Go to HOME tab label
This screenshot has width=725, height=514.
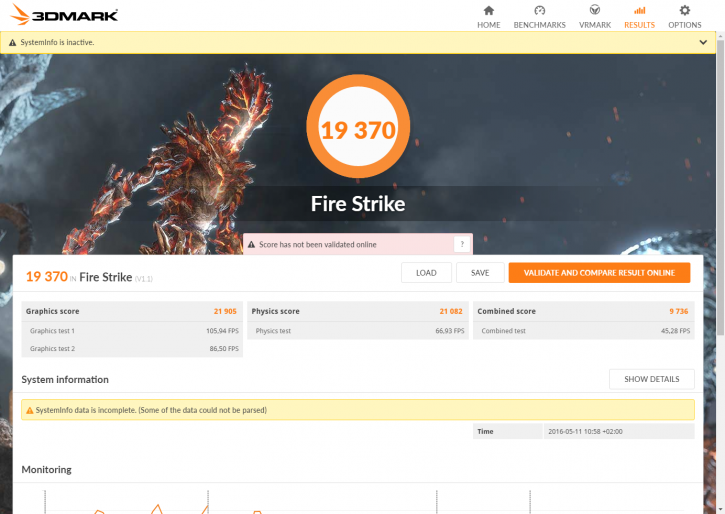(x=489, y=25)
